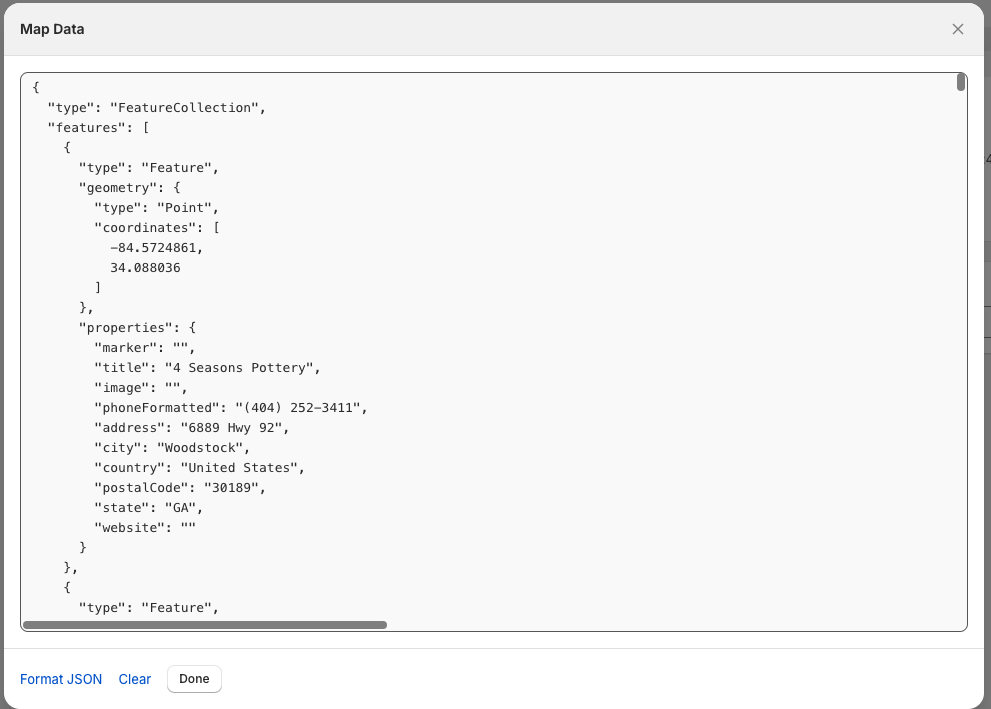Click the longitude value -84.5724861
This screenshot has height=709, width=991.
pyautogui.click(x=155, y=248)
